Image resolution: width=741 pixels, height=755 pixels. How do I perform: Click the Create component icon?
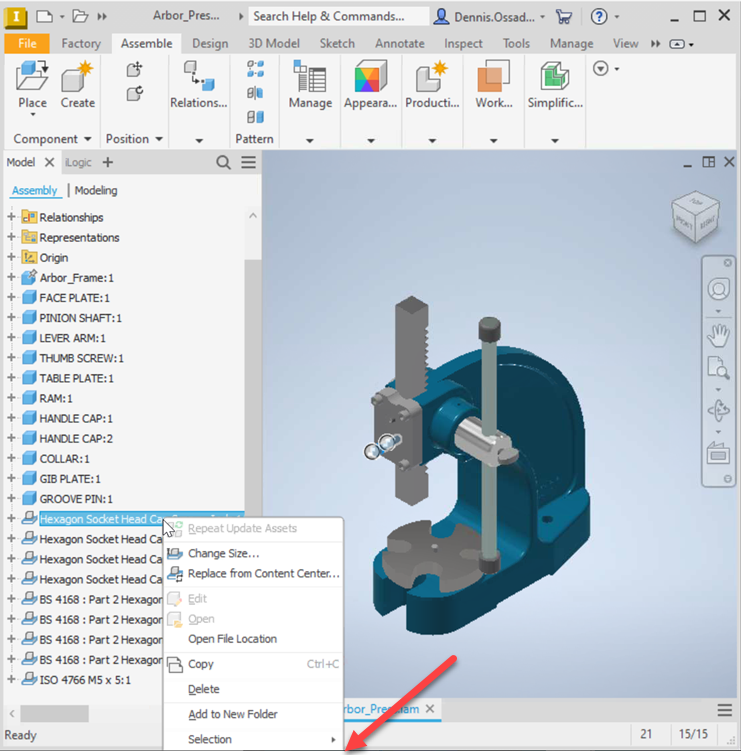pyautogui.click(x=77, y=76)
